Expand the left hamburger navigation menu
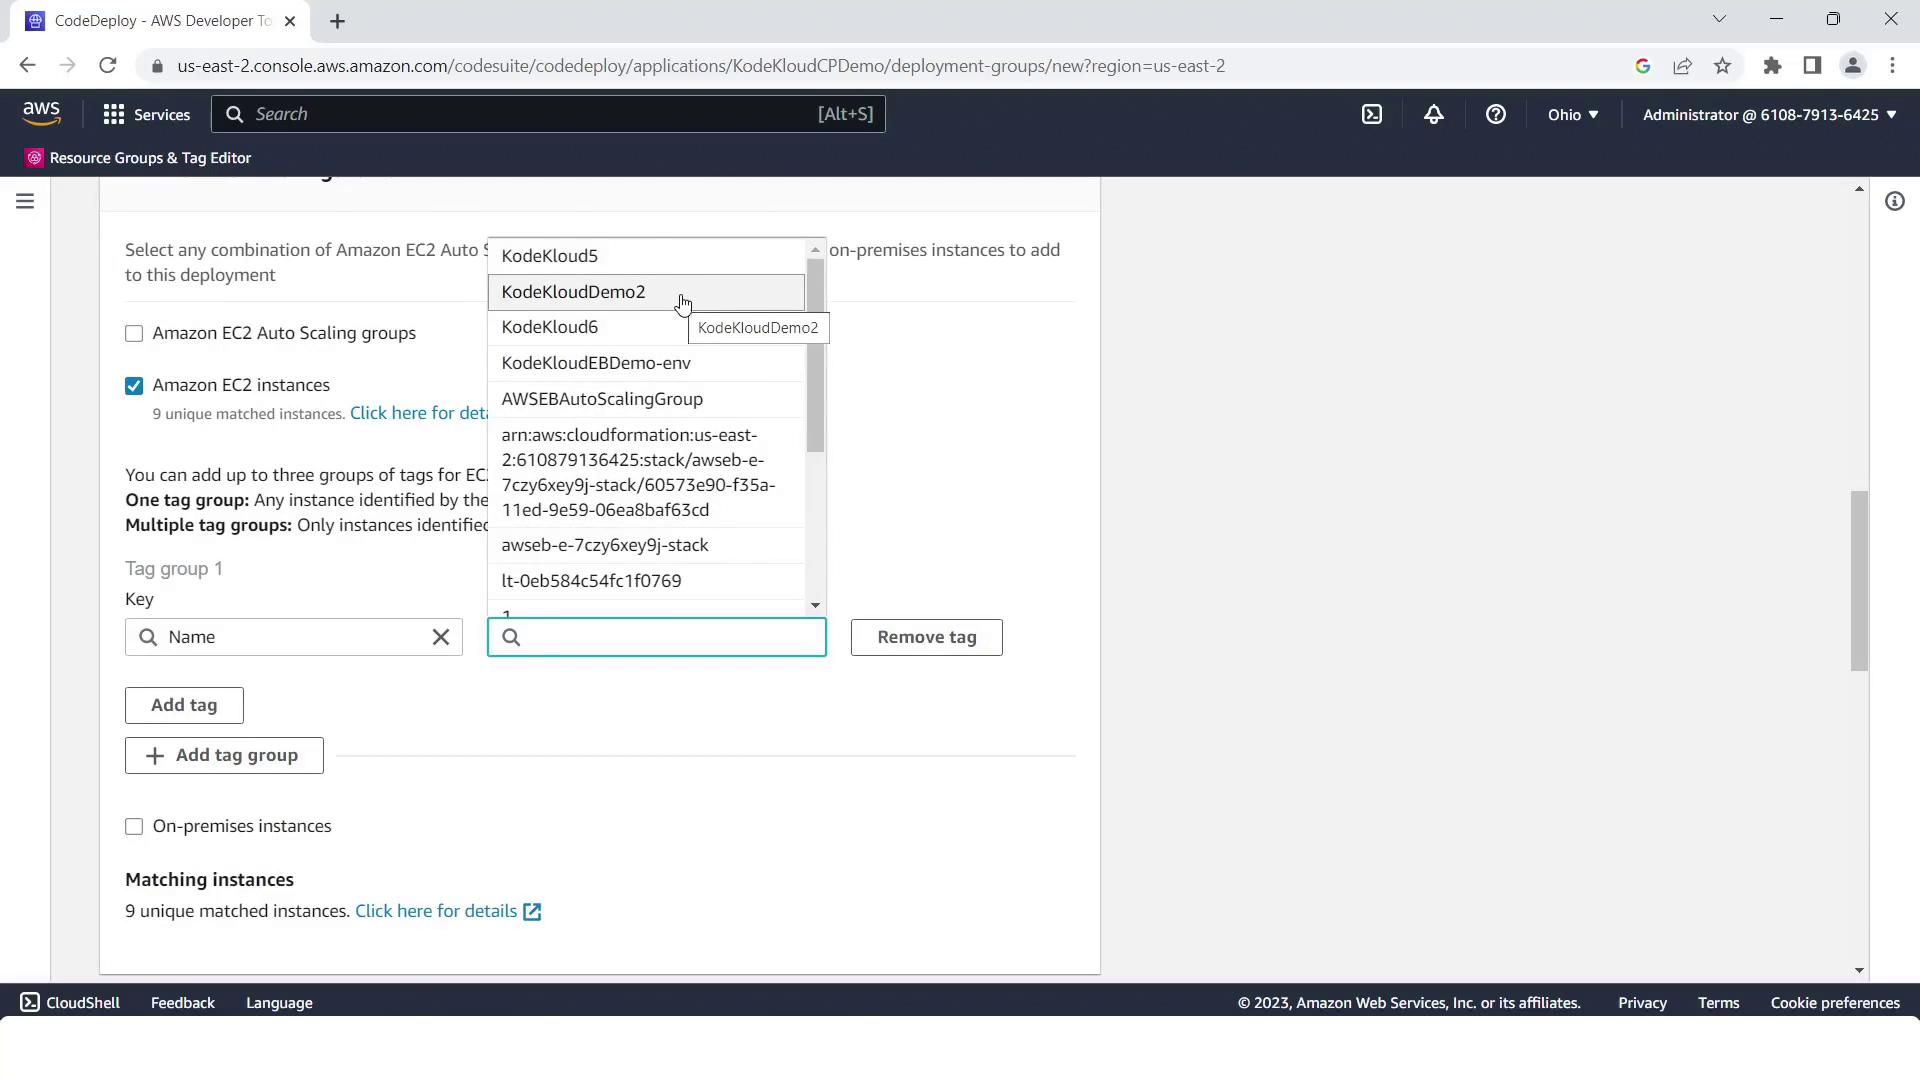 pyautogui.click(x=25, y=202)
